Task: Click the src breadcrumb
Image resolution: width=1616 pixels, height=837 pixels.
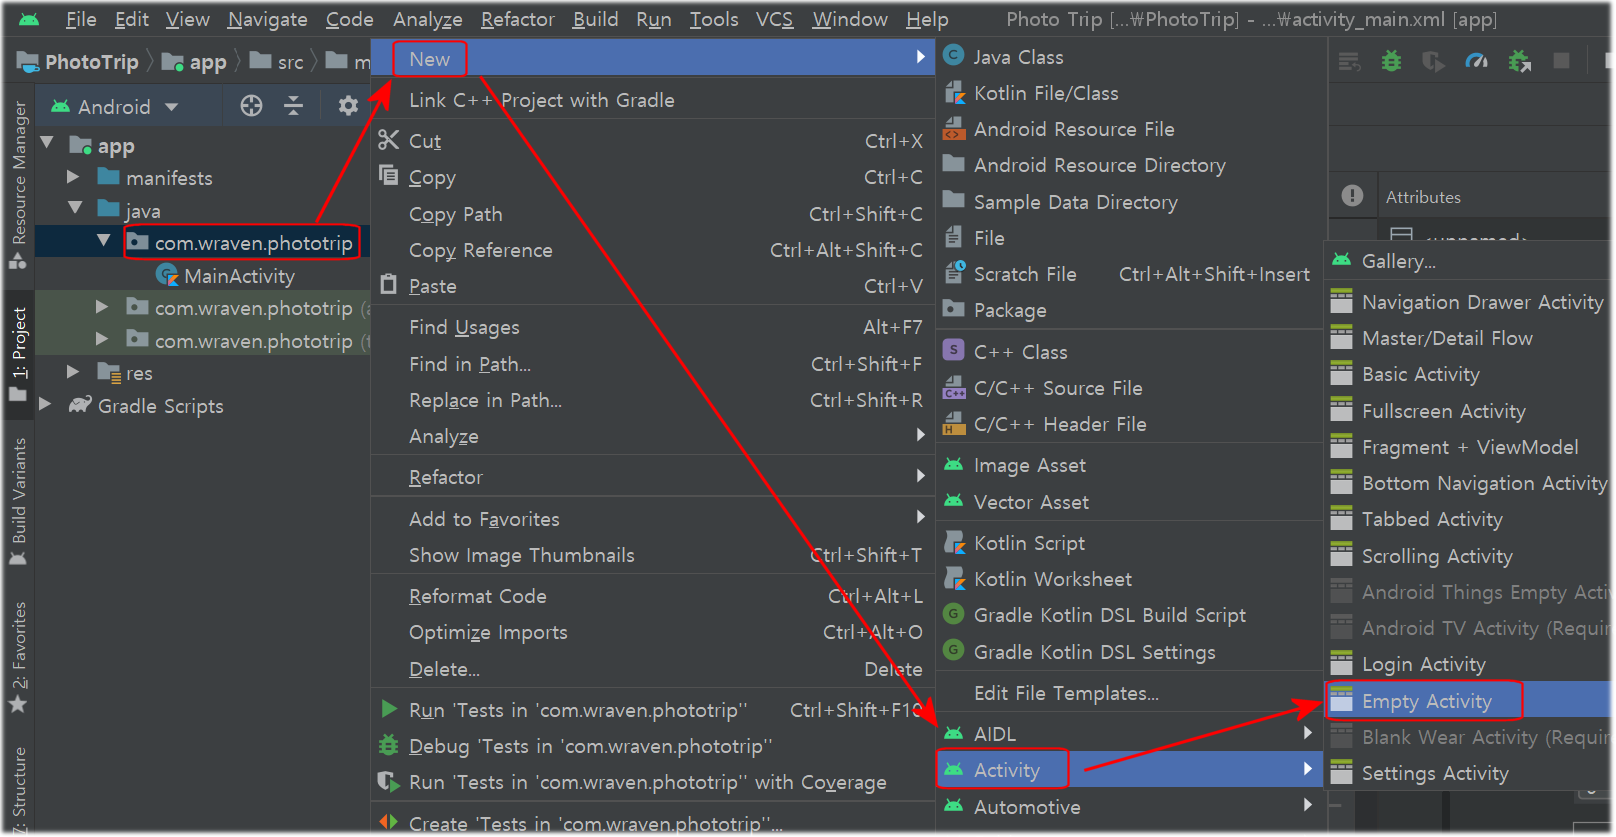Action: click(277, 62)
